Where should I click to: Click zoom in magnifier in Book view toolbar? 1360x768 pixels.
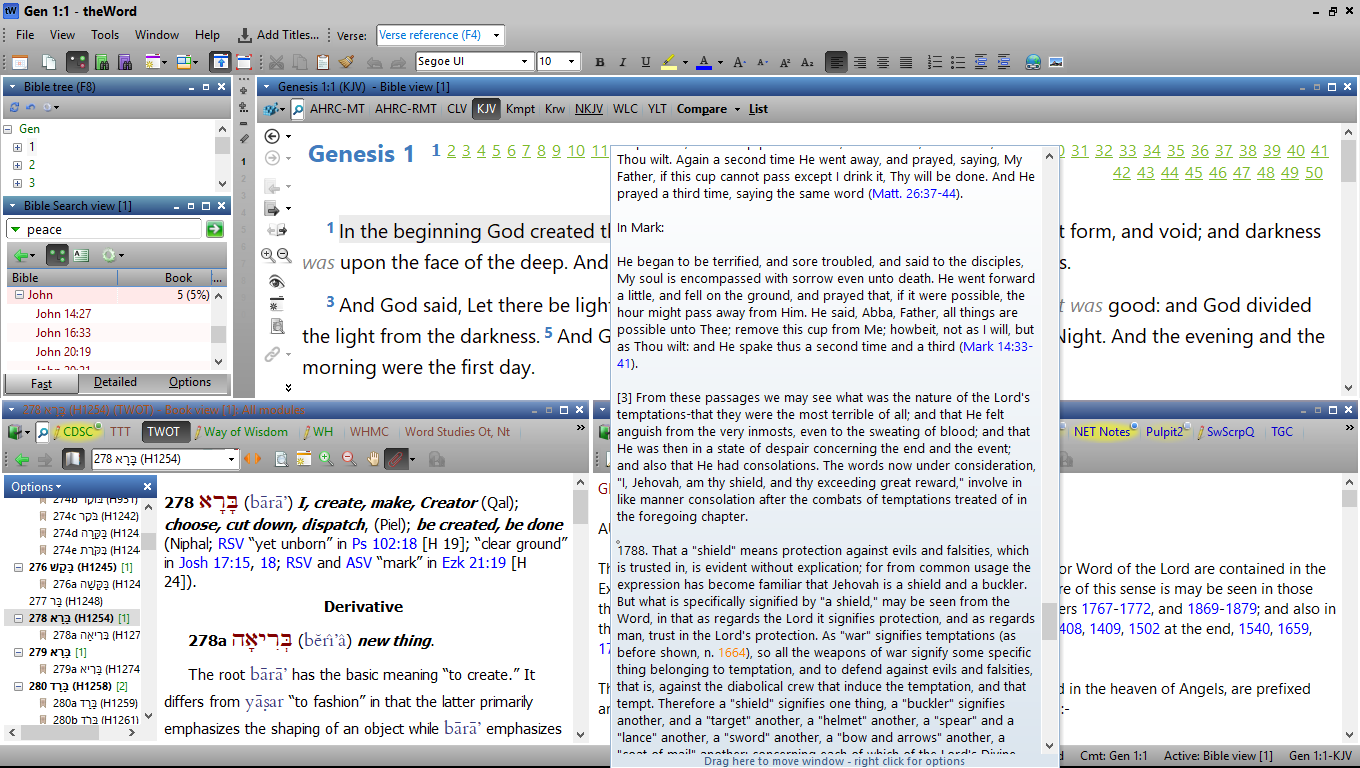(326, 459)
